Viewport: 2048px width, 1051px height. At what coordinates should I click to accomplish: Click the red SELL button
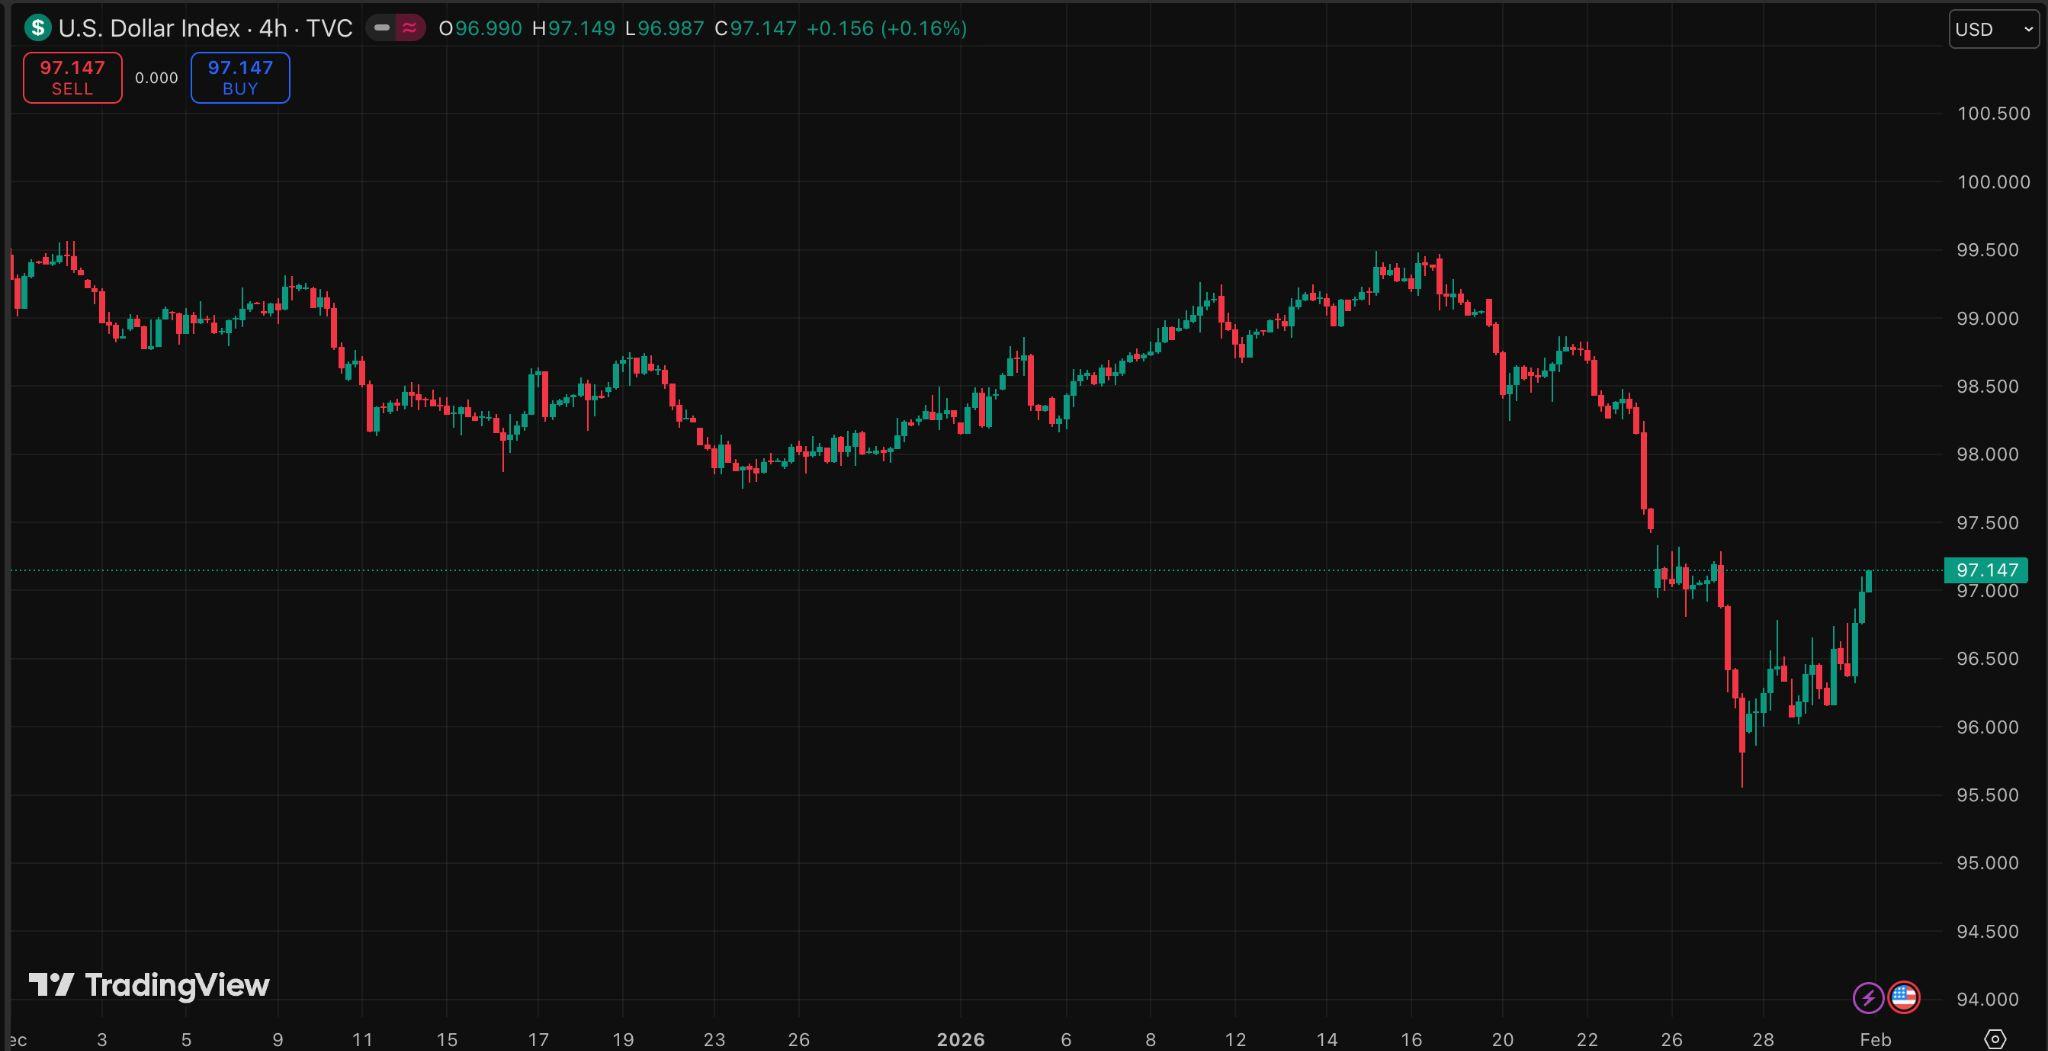(72, 78)
